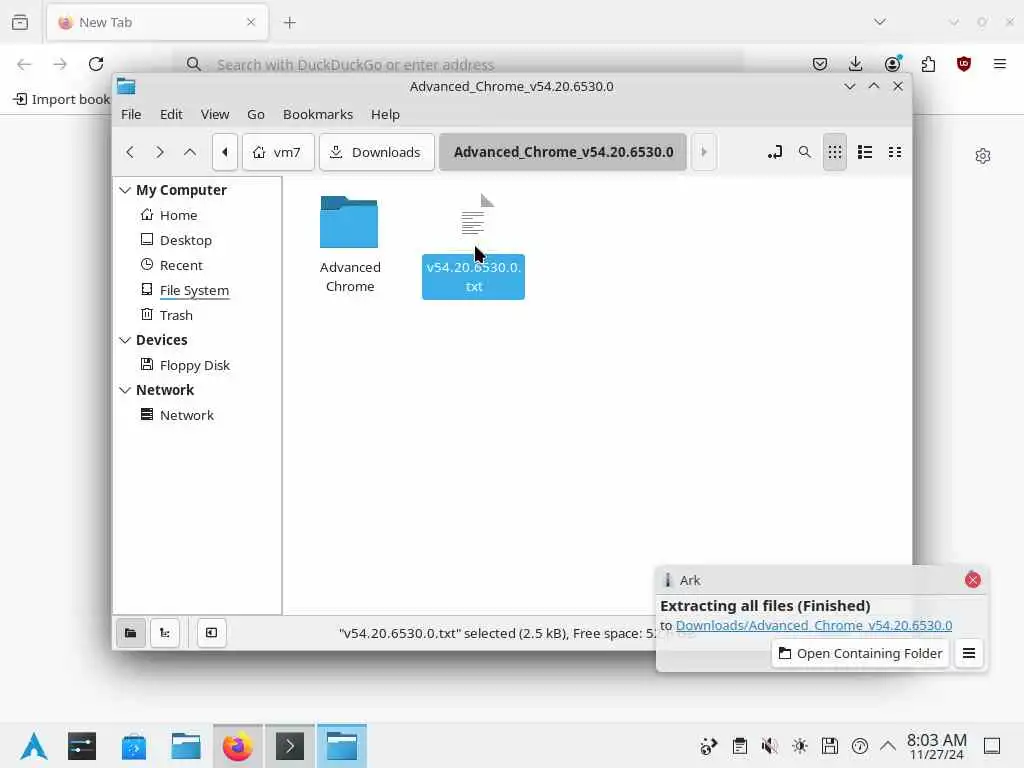This screenshot has width=1024, height=768.
Task: Open the Go menu
Action: 255,114
